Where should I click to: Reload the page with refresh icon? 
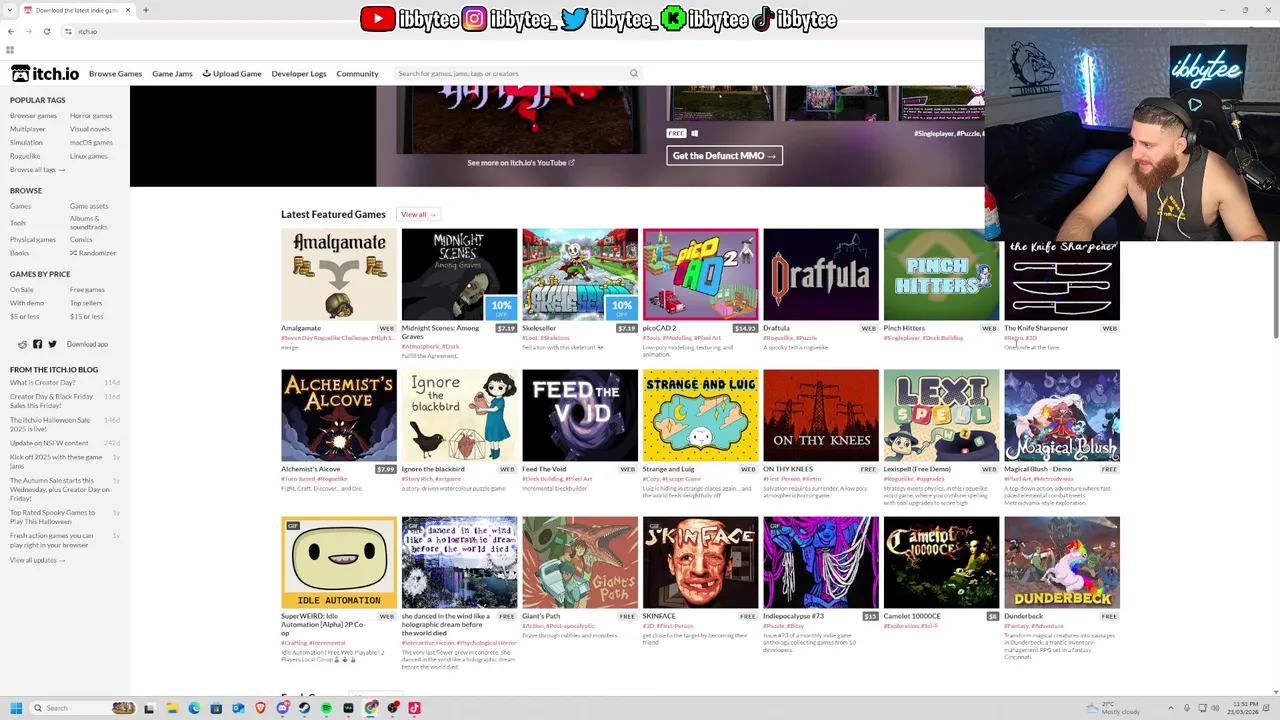[46, 31]
